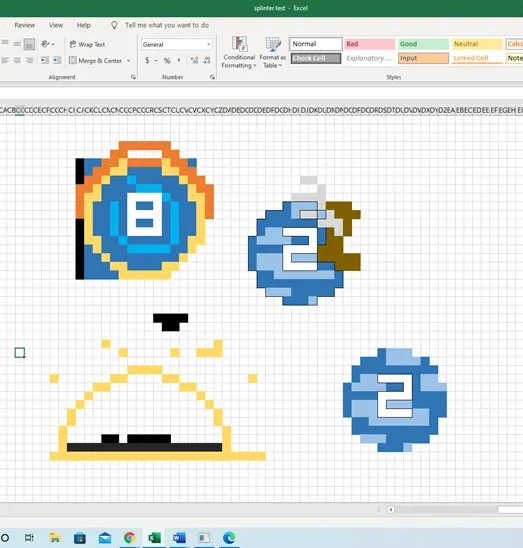Click the Tell me lightbulb icon
523x548 pixels.
114,25
